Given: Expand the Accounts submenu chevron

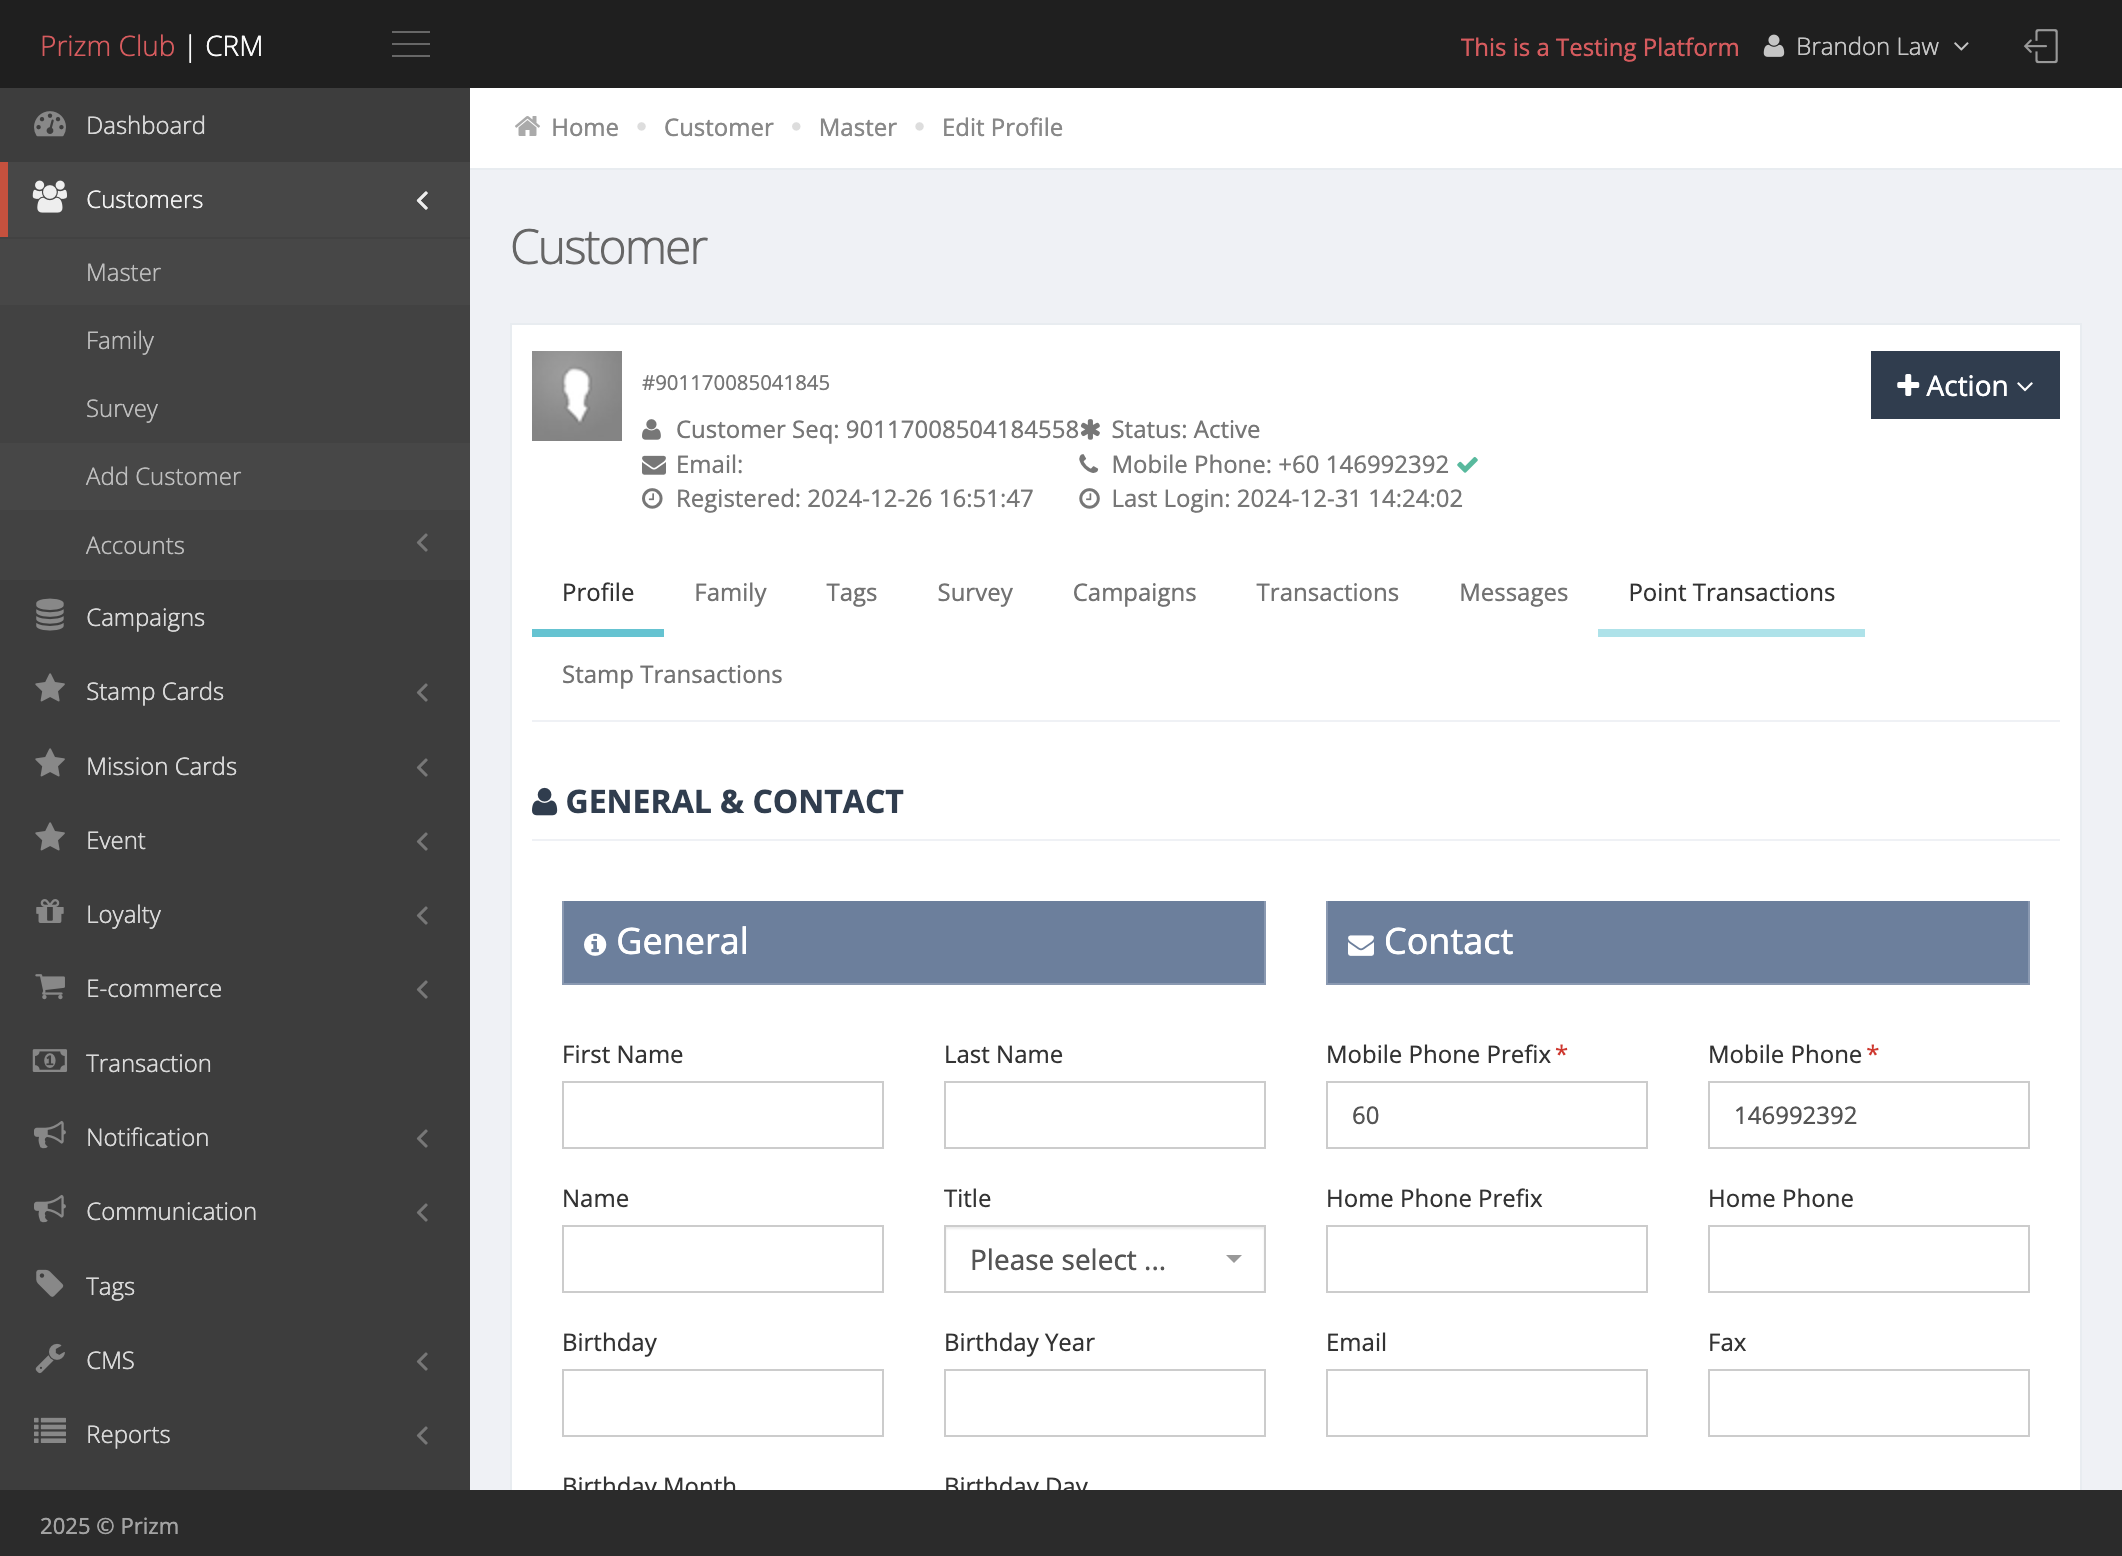Looking at the screenshot, I should coord(423,543).
